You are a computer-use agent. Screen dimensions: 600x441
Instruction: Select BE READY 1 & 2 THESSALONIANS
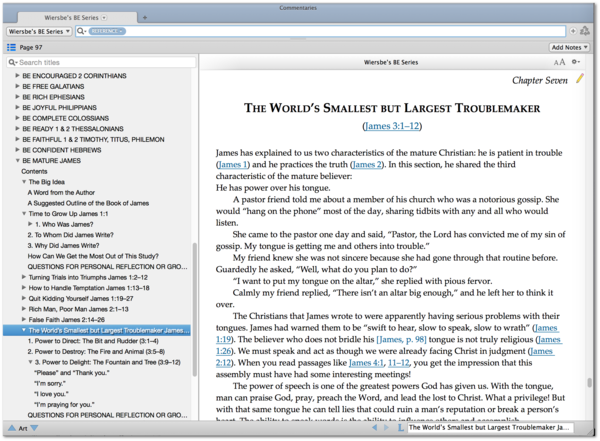pos(73,129)
